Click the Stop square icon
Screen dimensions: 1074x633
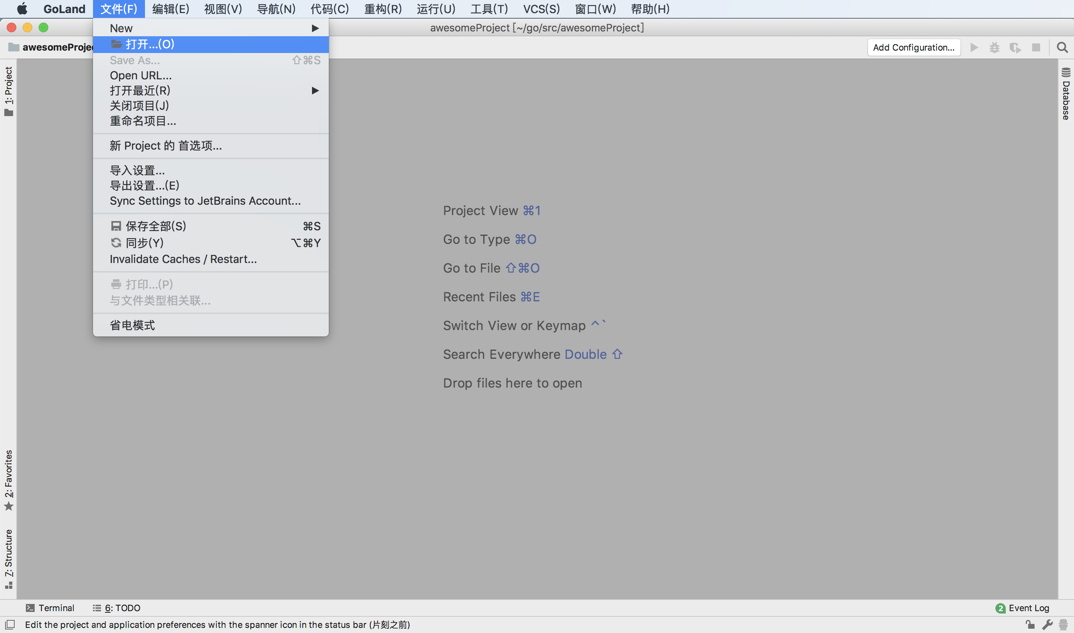pyautogui.click(x=1036, y=47)
